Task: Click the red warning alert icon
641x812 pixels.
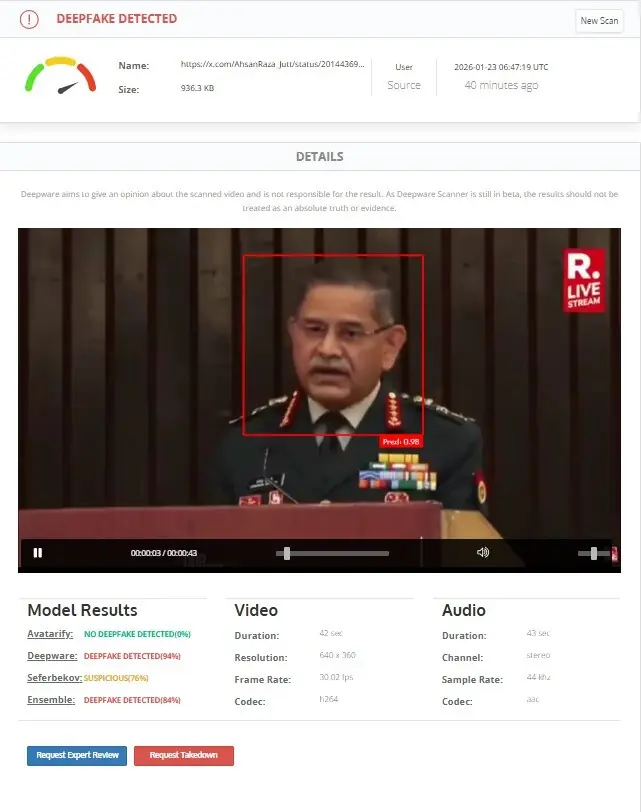Action: point(30,19)
